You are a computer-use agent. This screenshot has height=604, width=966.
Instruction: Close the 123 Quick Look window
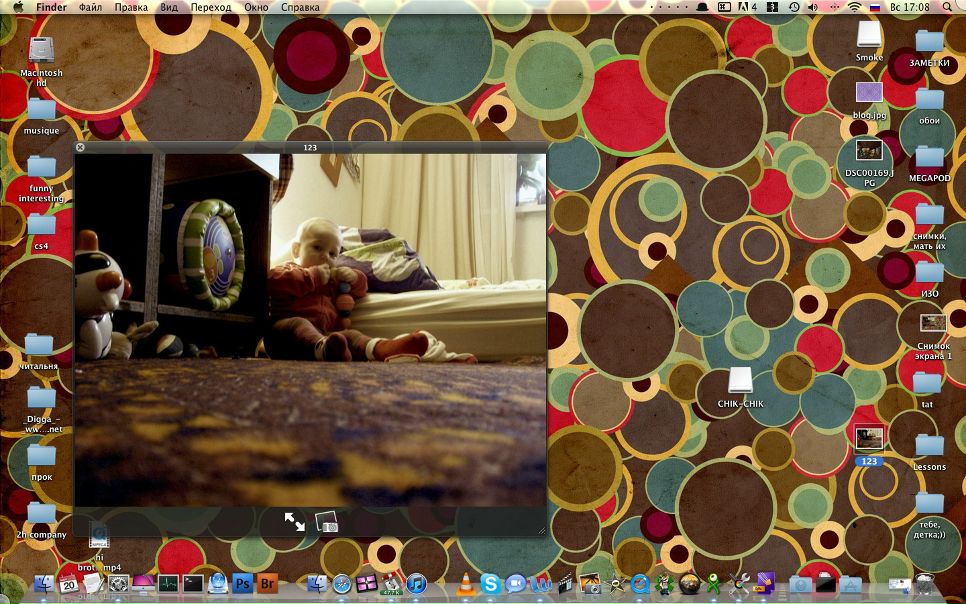[x=80, y=147]
